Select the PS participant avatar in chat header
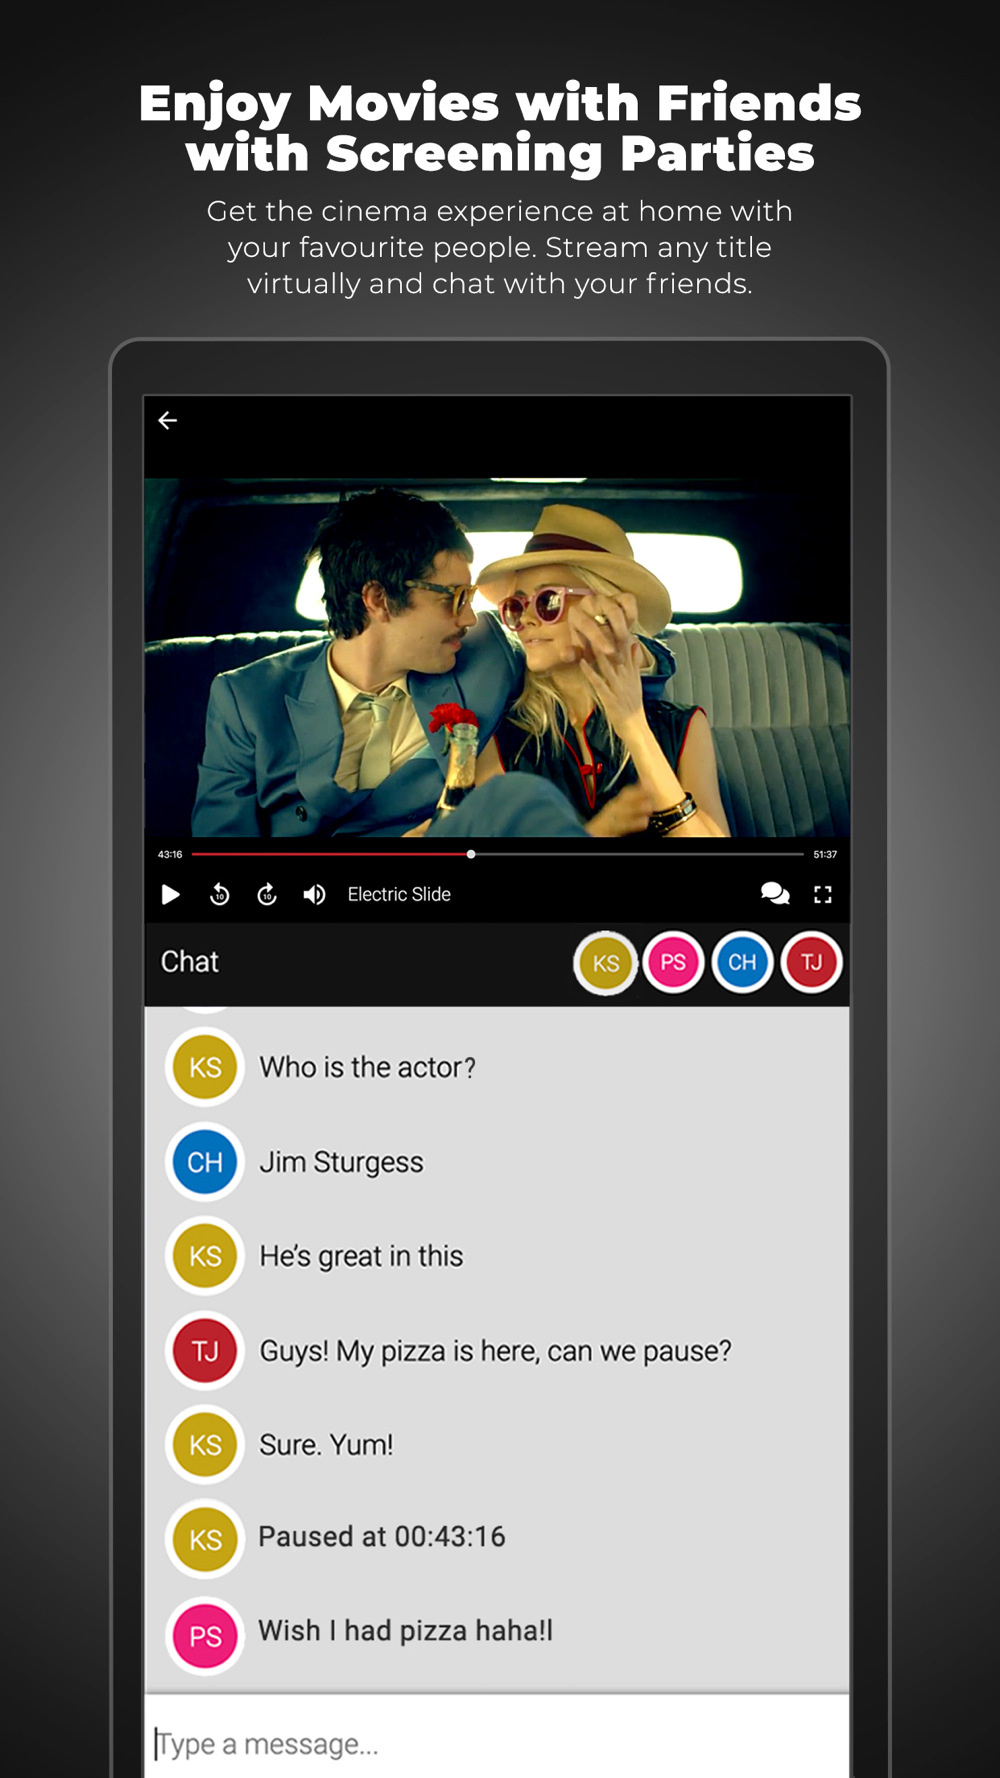 pos(673,962)
